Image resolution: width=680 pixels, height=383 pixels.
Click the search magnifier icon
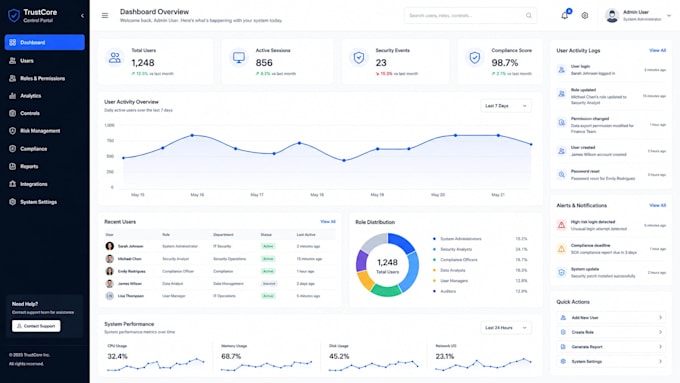[x=529, y=16]
